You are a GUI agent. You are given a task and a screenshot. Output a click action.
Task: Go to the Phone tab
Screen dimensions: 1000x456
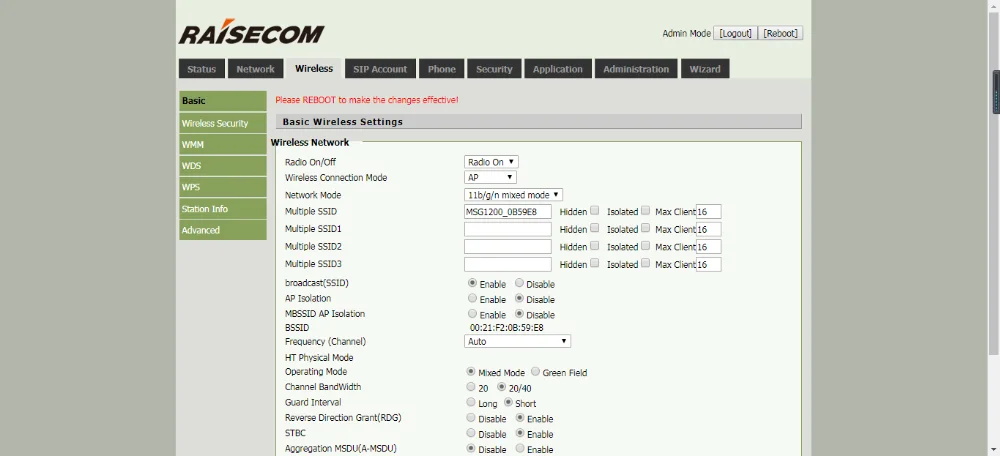441,69
